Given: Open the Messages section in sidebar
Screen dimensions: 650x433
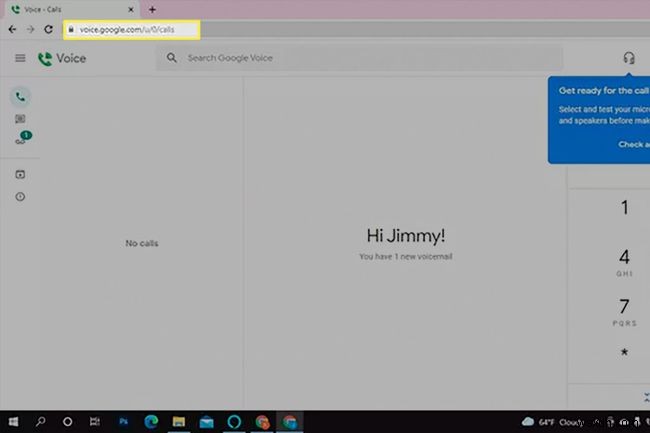Looking at the screenshot, I should (20, 119).
